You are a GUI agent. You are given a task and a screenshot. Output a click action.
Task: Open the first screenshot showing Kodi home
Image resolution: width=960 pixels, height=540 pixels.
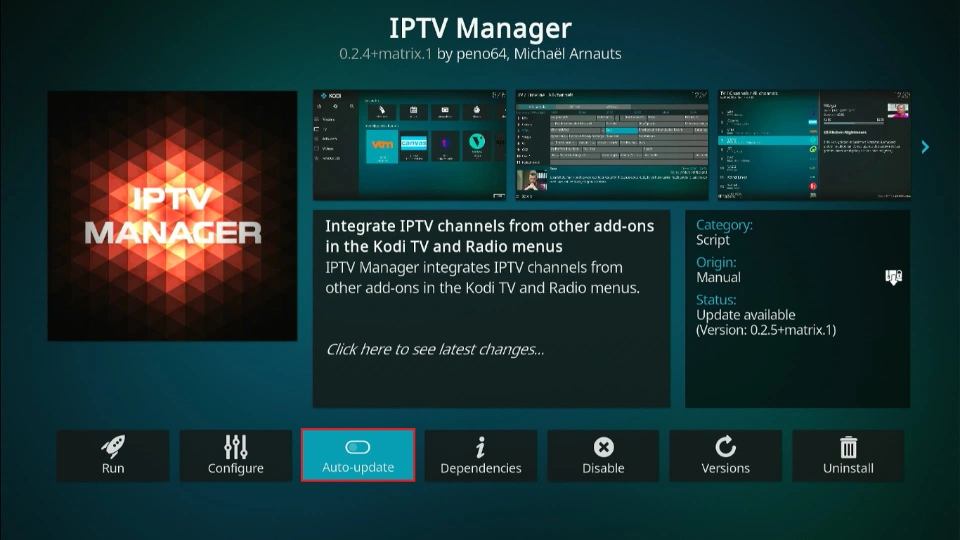point(410,145)
